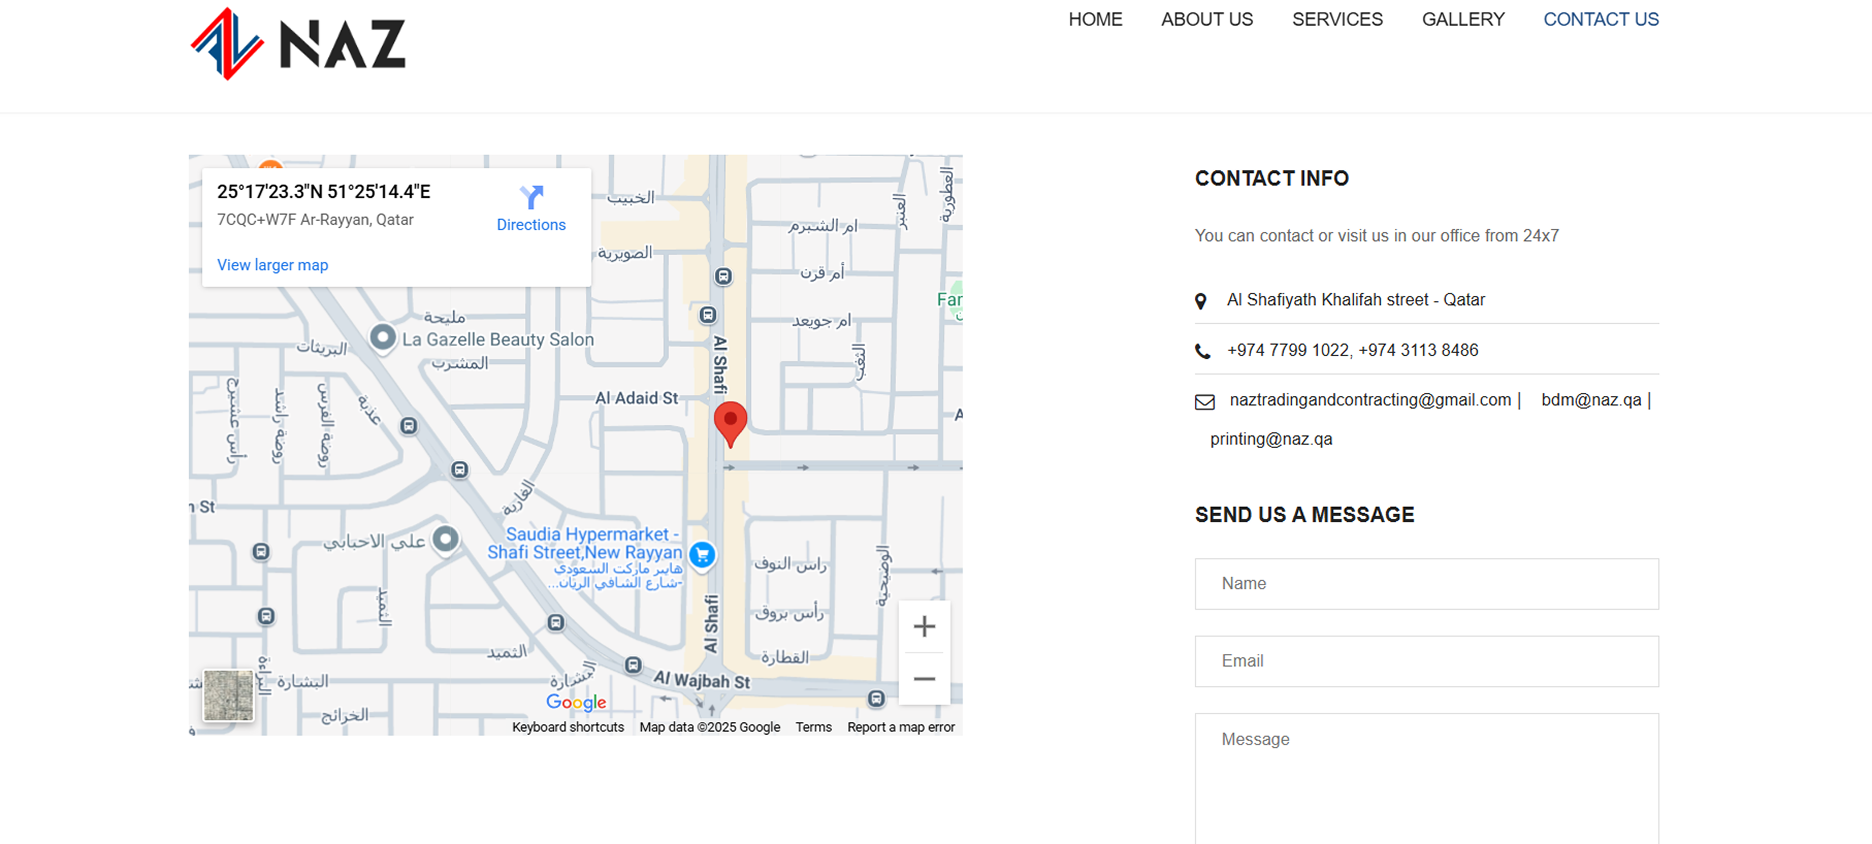Focus the Name input field

click(1426, 584)
